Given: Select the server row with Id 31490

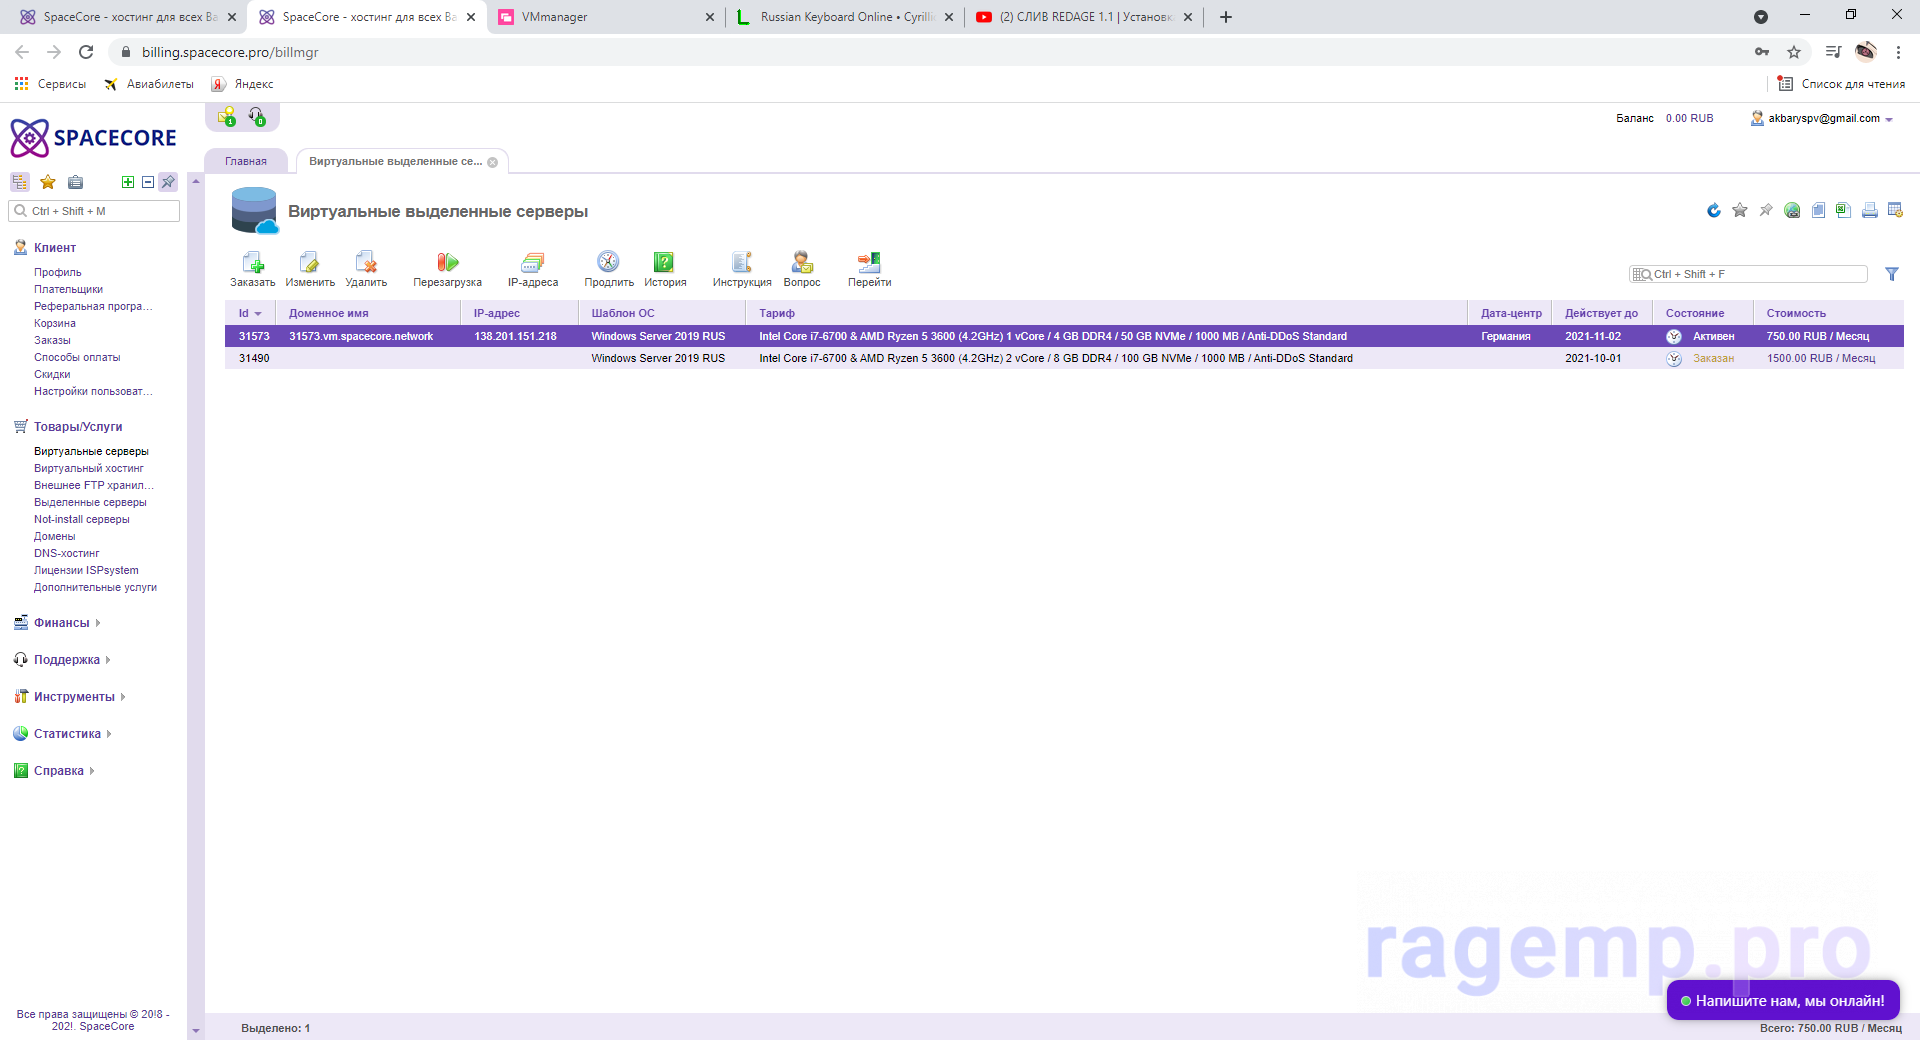Looking at the screenshot, I should [1064, 358].
